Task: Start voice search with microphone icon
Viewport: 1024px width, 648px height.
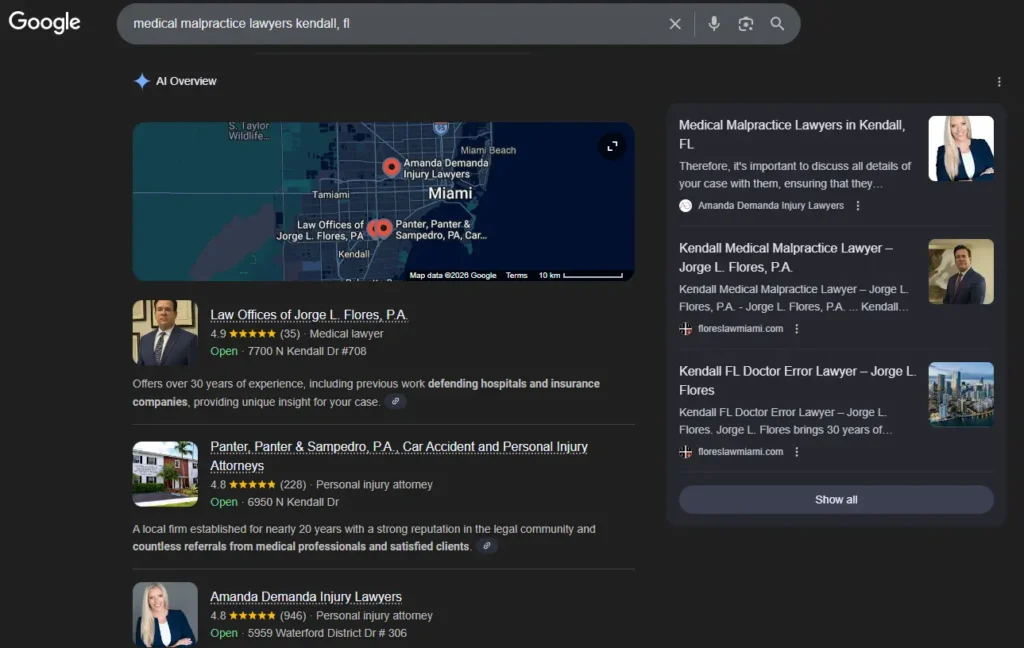Action: [x=714, y=24]
